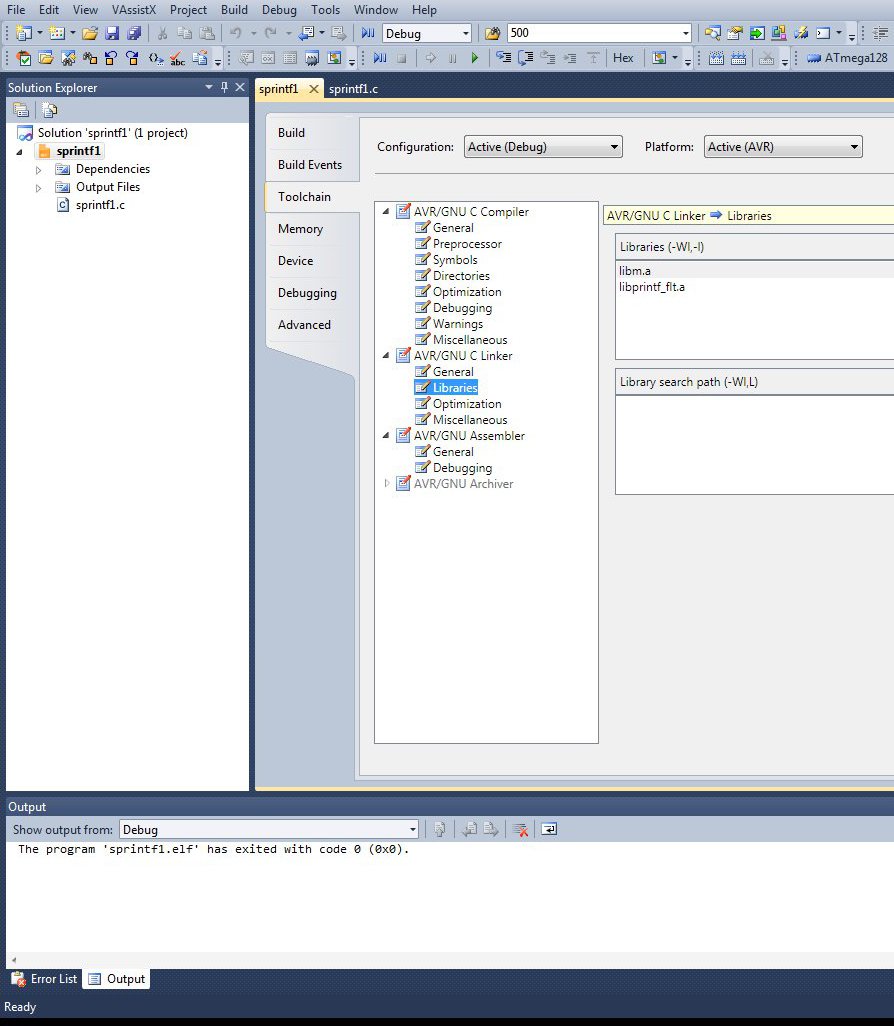894x1026 pixels.
Task: Select the Build Events properties page
Action: pyautogui.click(x=310, y=164)
